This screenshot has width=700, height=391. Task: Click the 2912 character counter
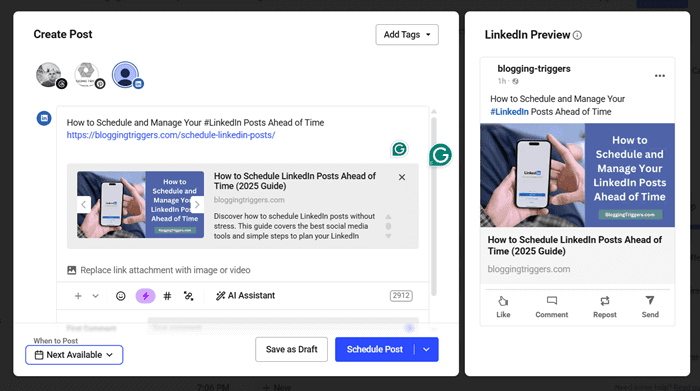pyautogui.click(x=401, y=295)
